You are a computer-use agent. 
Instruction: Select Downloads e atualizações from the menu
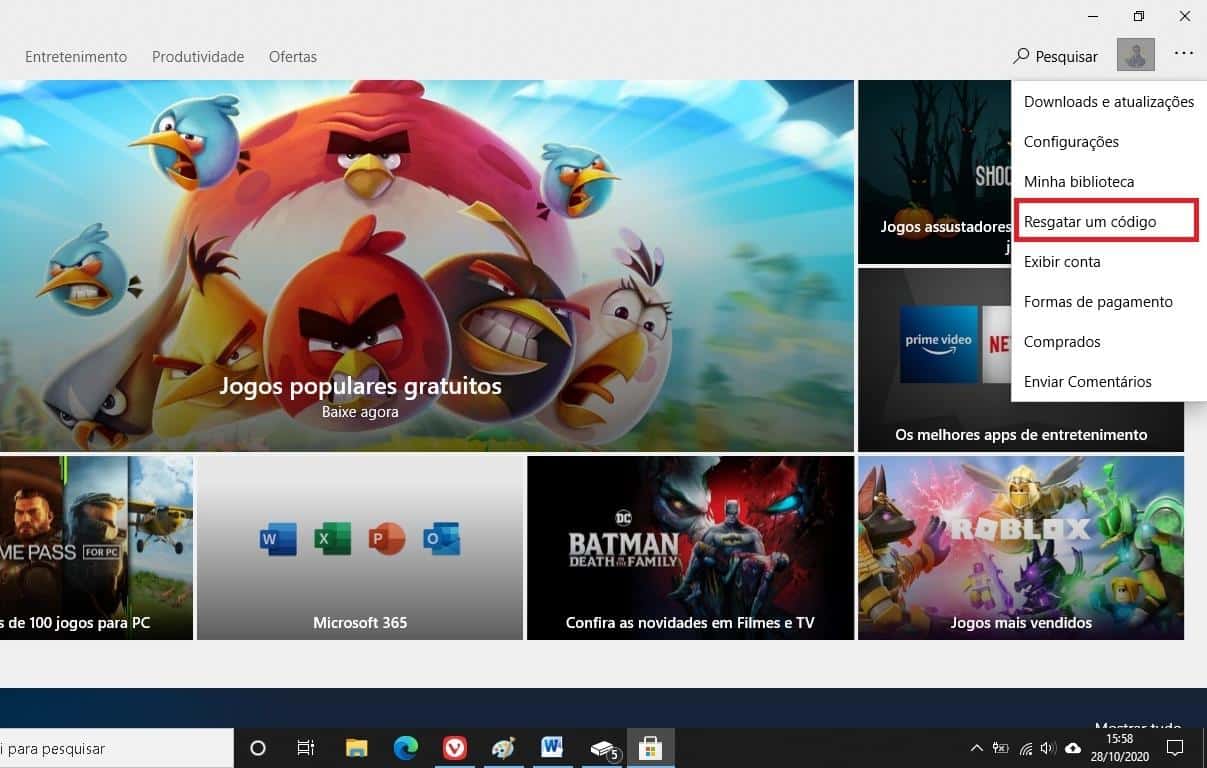point(1109,102)
